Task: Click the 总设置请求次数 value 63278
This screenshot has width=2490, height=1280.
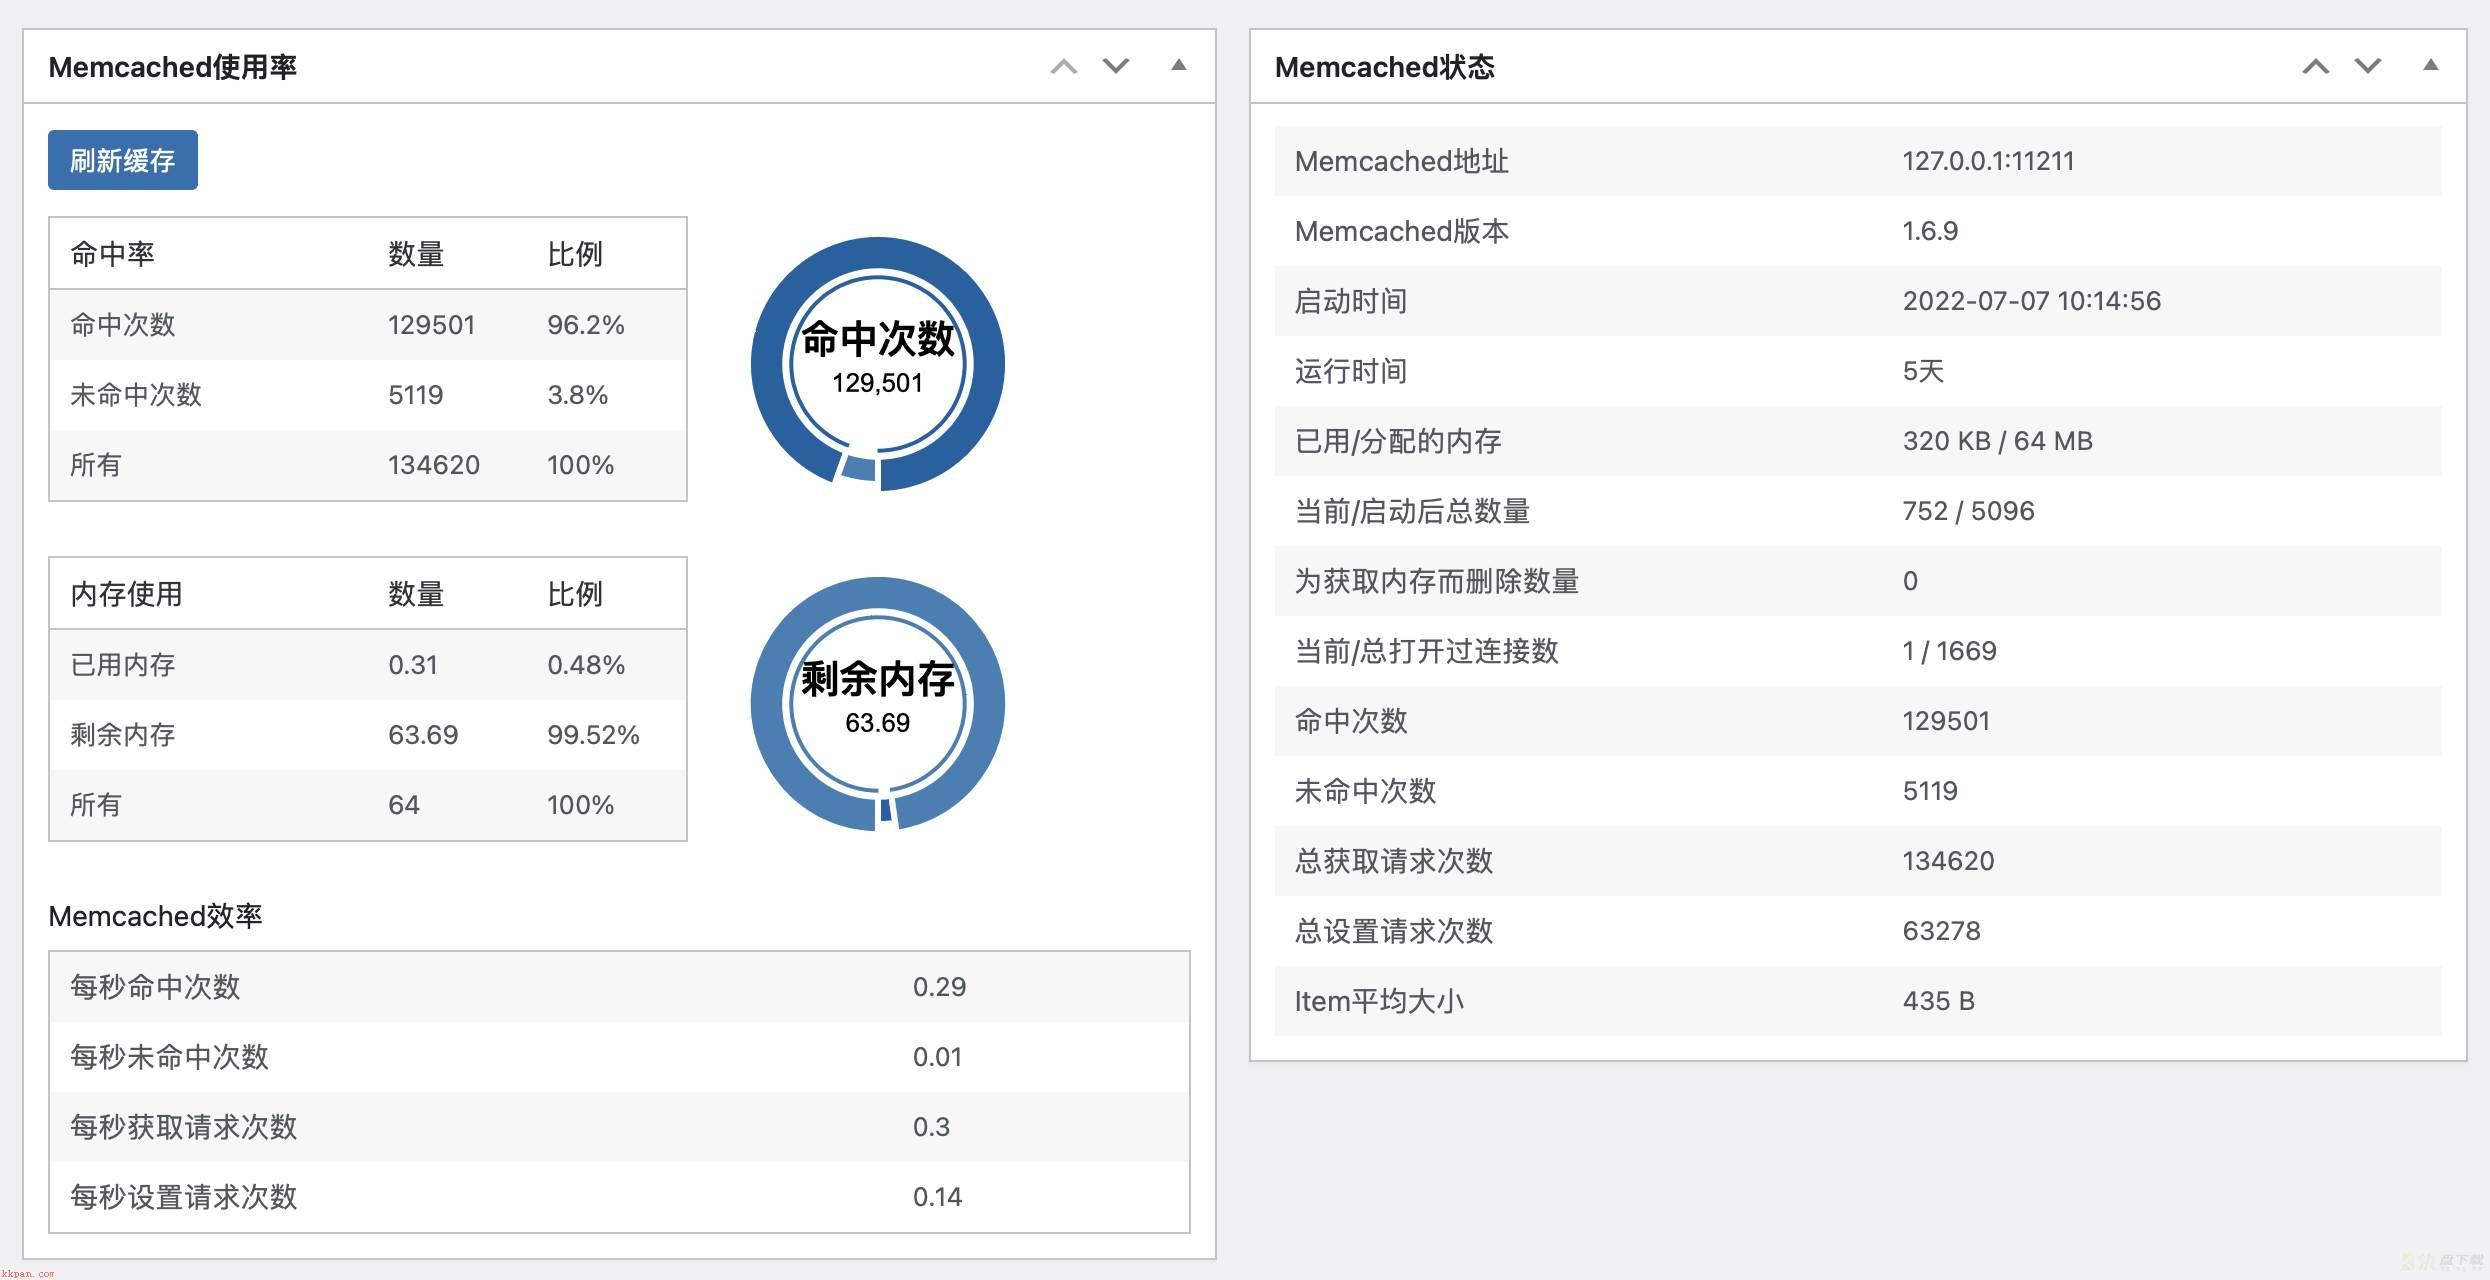Action: [1941, 931]
